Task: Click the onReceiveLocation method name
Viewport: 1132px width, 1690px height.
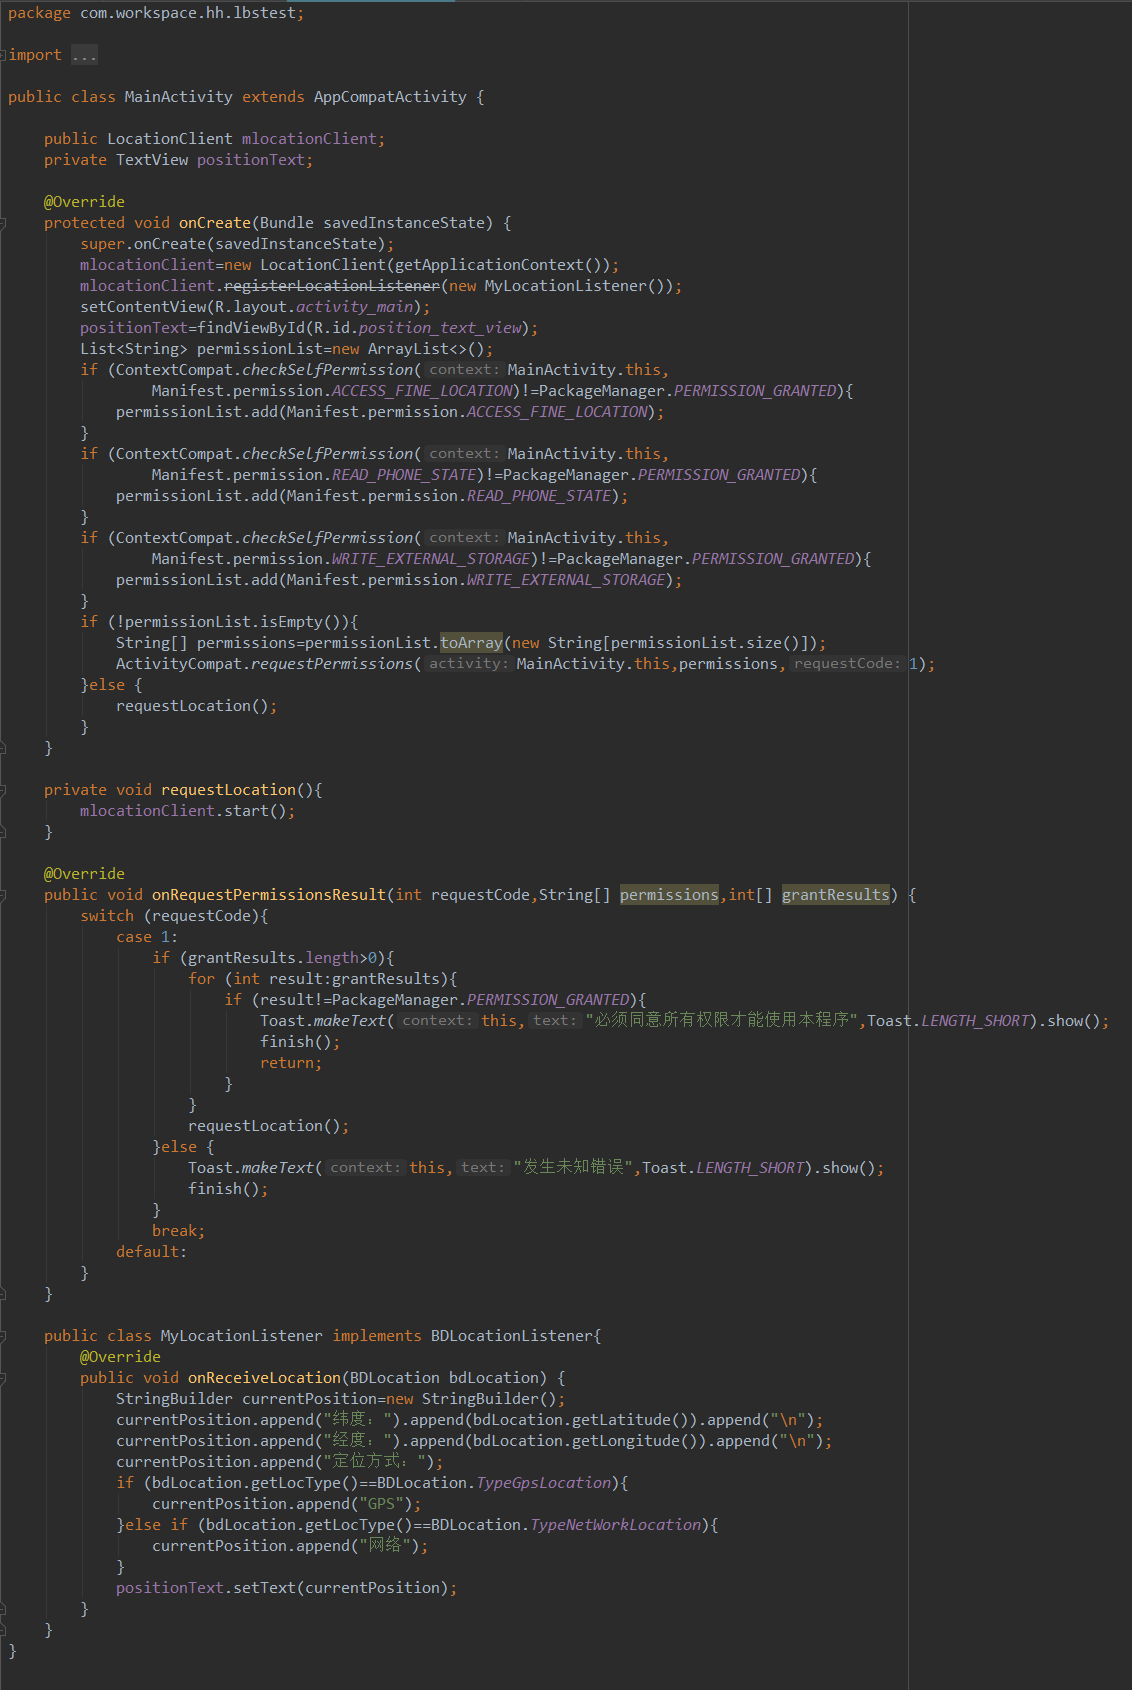Action: [264, 1378]
